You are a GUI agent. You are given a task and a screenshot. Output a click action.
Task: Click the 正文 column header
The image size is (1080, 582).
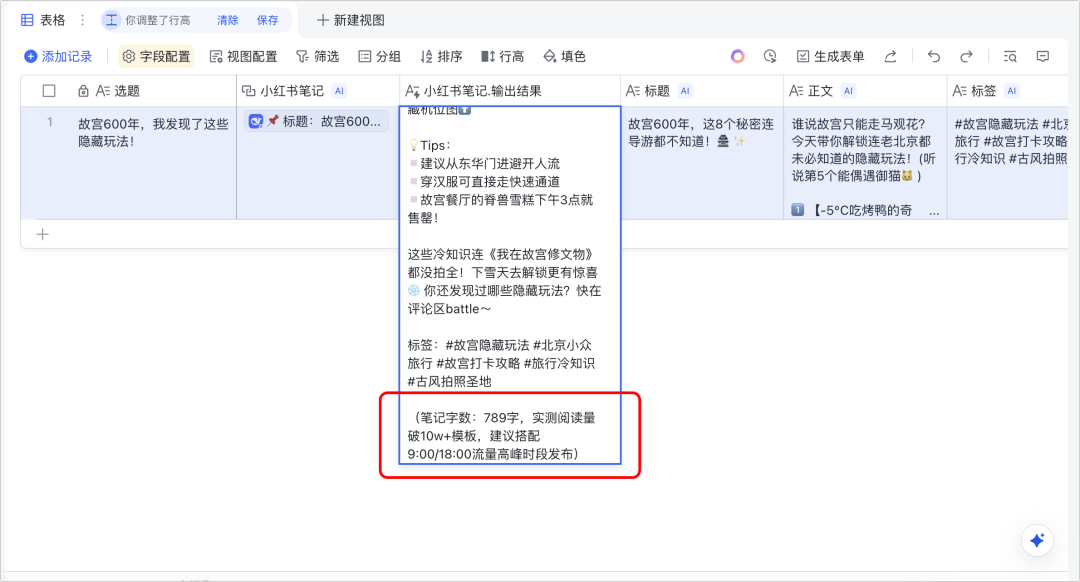(865, 91)
